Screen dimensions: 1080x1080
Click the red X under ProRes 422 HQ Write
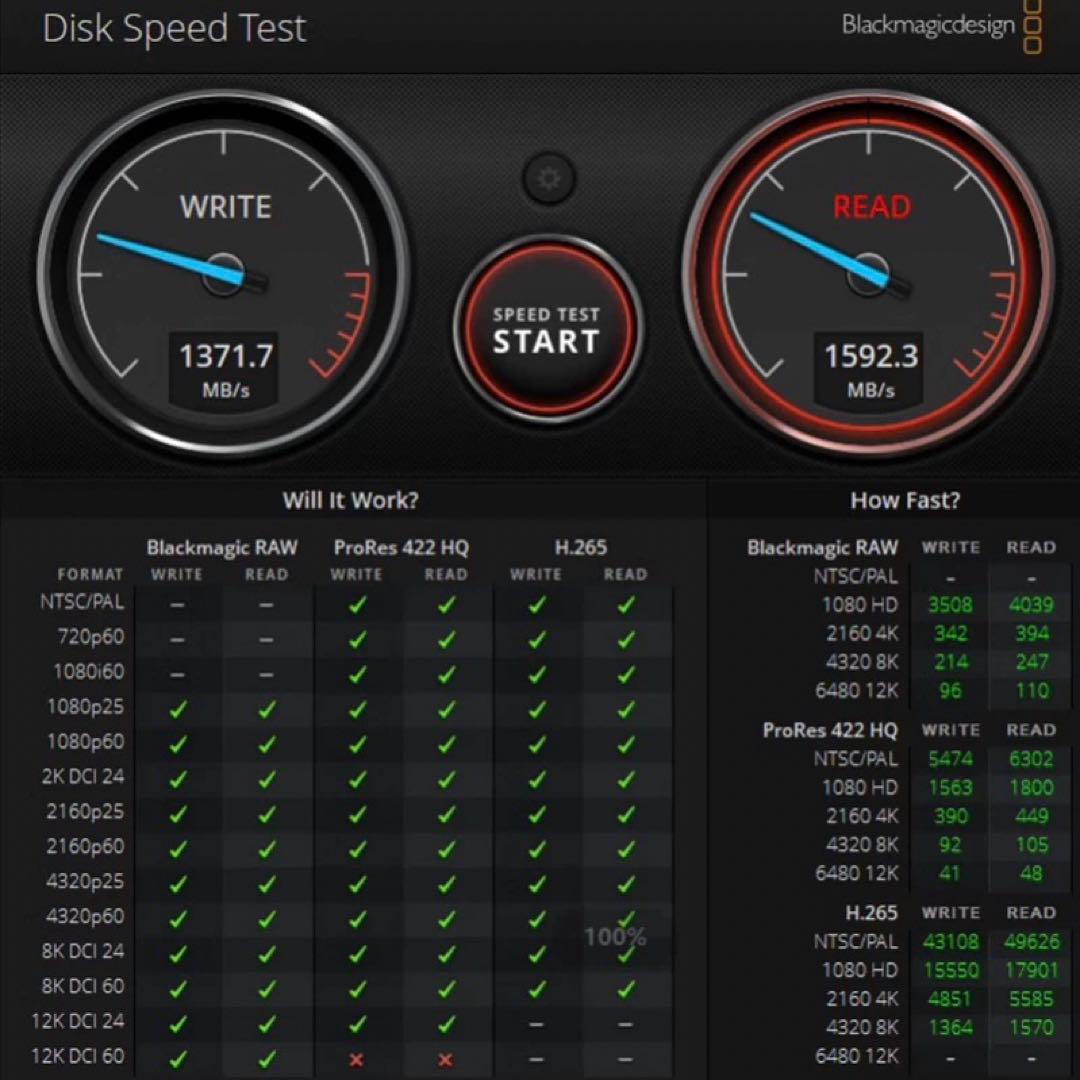tap(357, 1058)
